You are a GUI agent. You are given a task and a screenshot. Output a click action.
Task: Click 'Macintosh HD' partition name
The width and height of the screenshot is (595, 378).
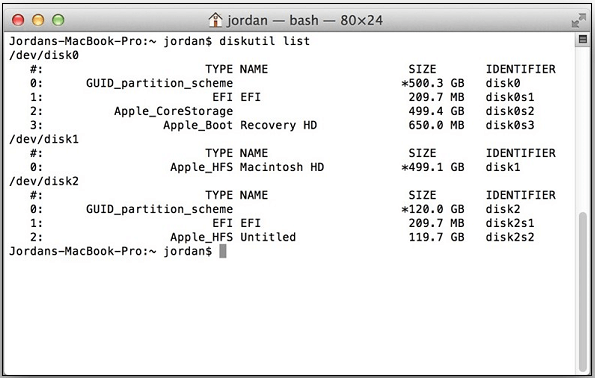(x=282, y=167)
